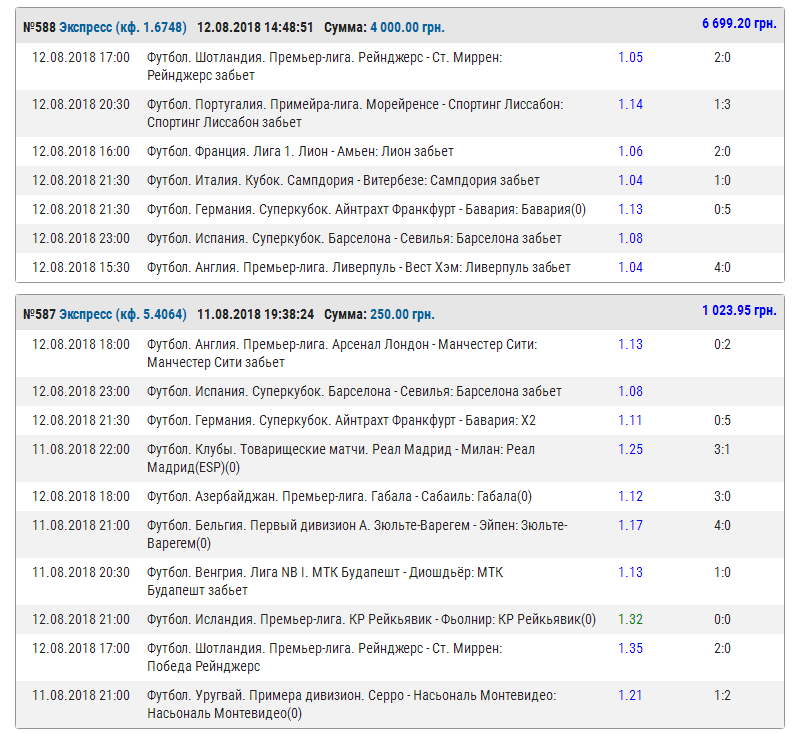Click odds 1.04 for Сампдория забьет

coord(631,180)
